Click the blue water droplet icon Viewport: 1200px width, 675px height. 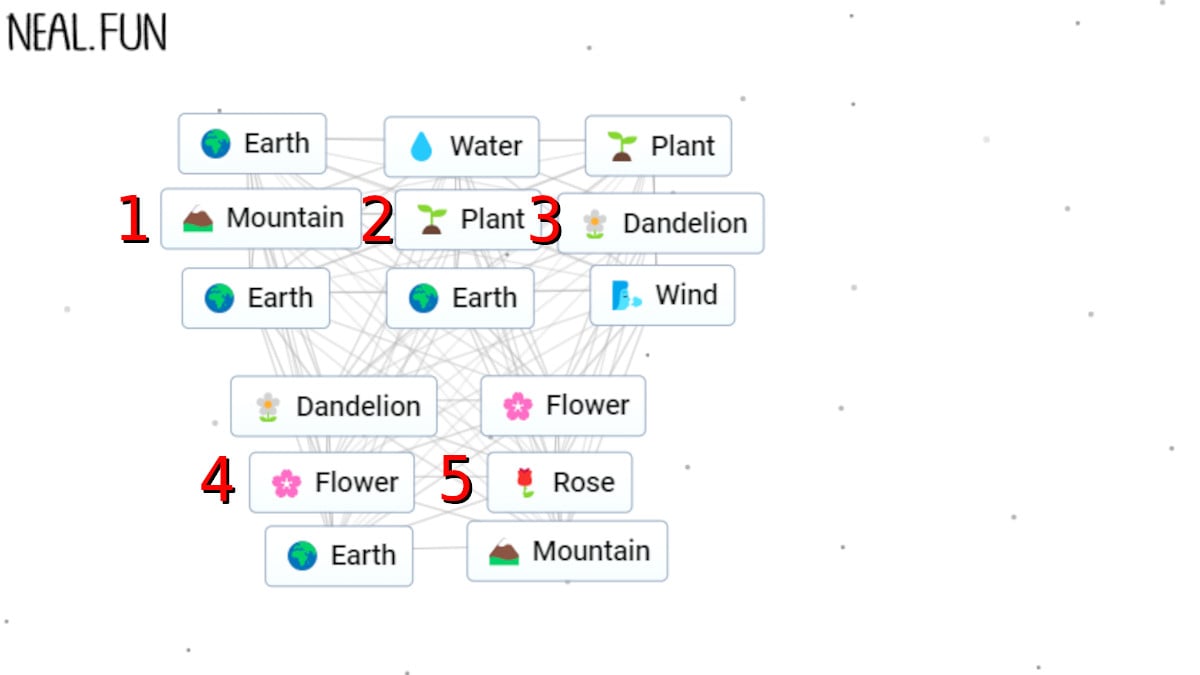coord(421,147)
